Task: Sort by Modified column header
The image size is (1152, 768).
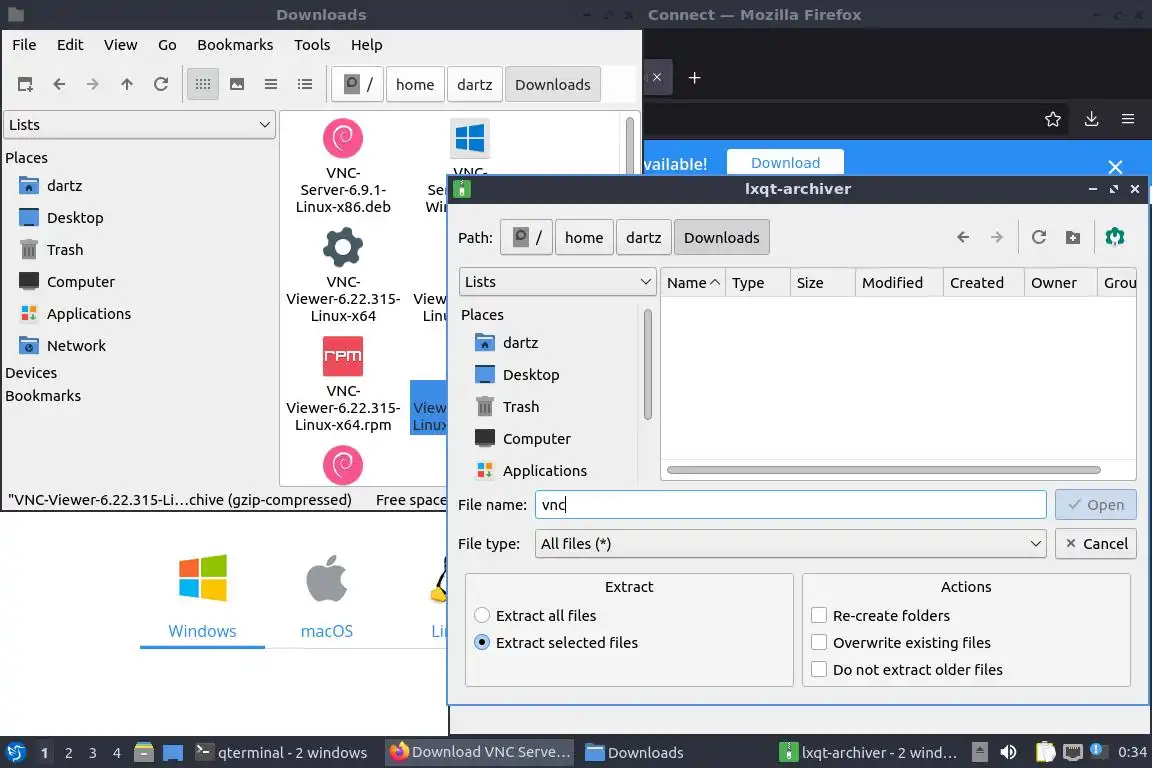Action: click(x=899, y=282)
